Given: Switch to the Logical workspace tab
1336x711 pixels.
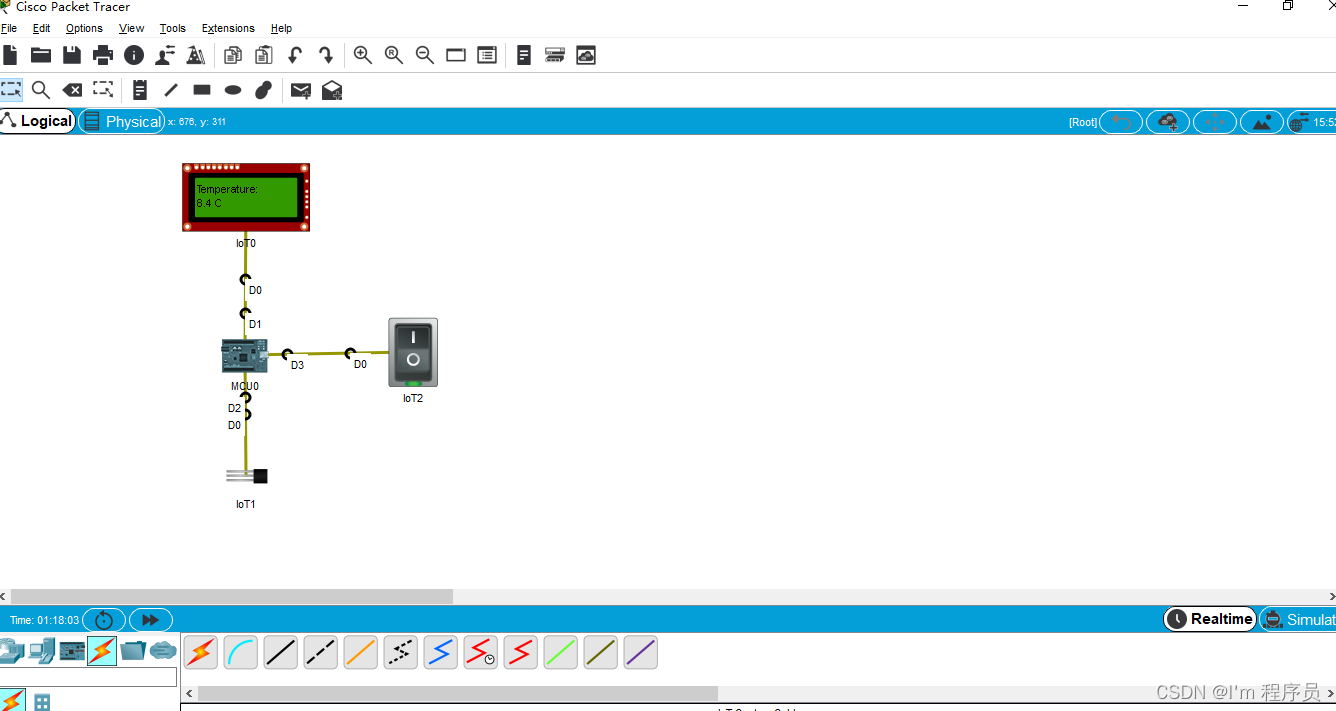Looking at the screenshot, I should click(37, 121).
